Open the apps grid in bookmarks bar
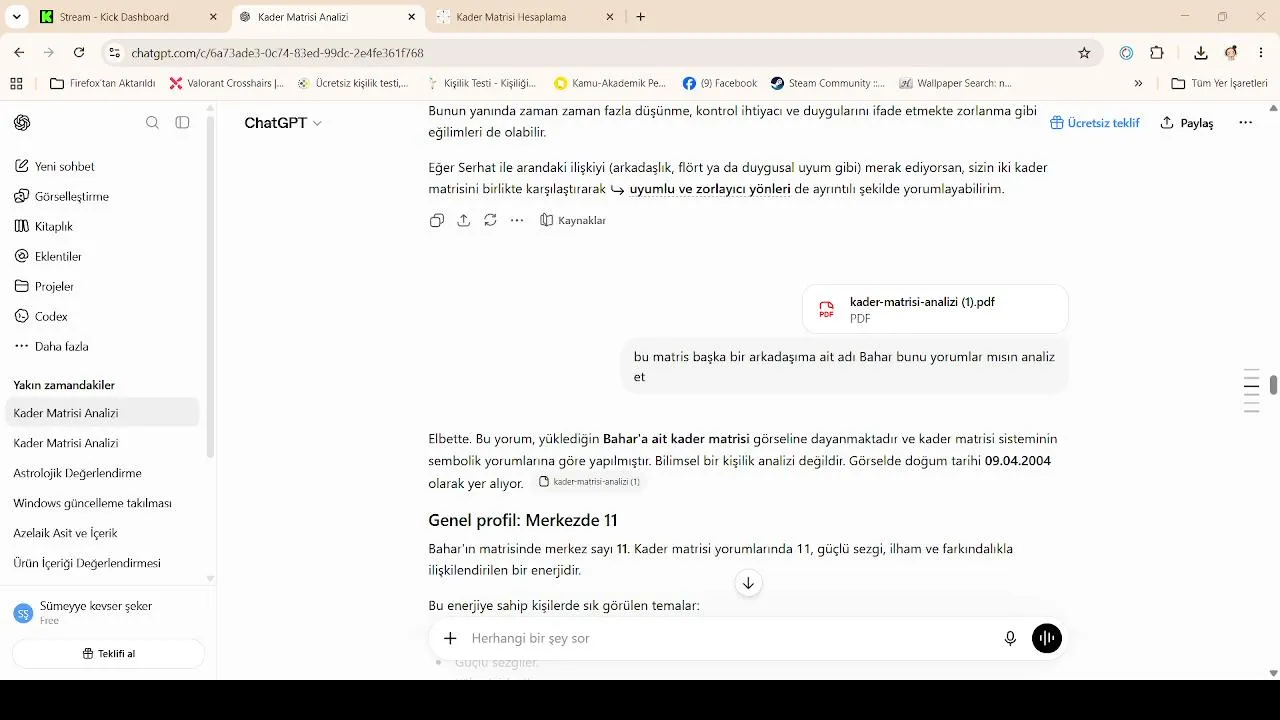 point(16,83)
